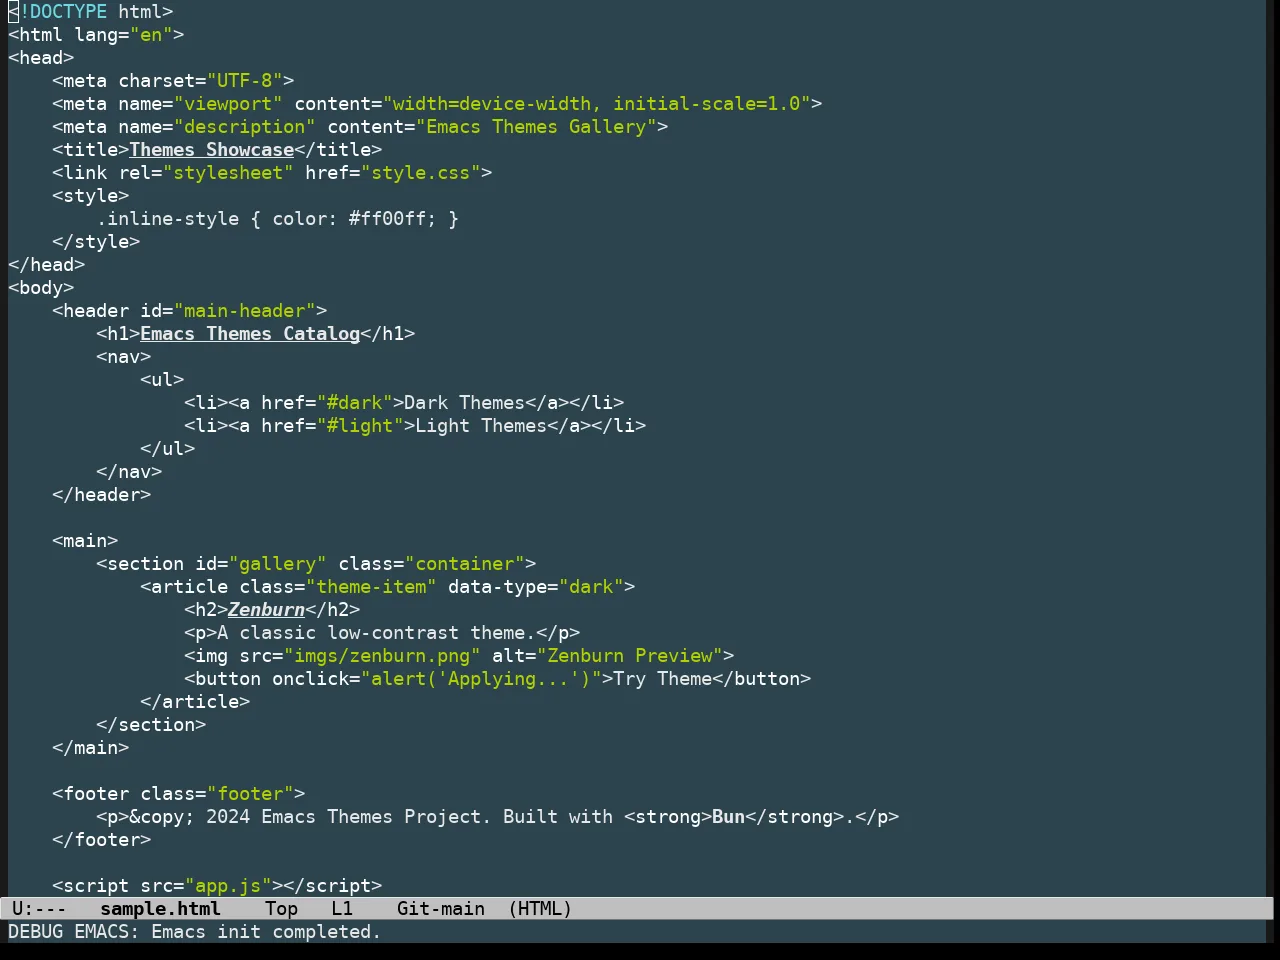
Task: Click the closing </main> tag
Action: click(x=91, y=748)
